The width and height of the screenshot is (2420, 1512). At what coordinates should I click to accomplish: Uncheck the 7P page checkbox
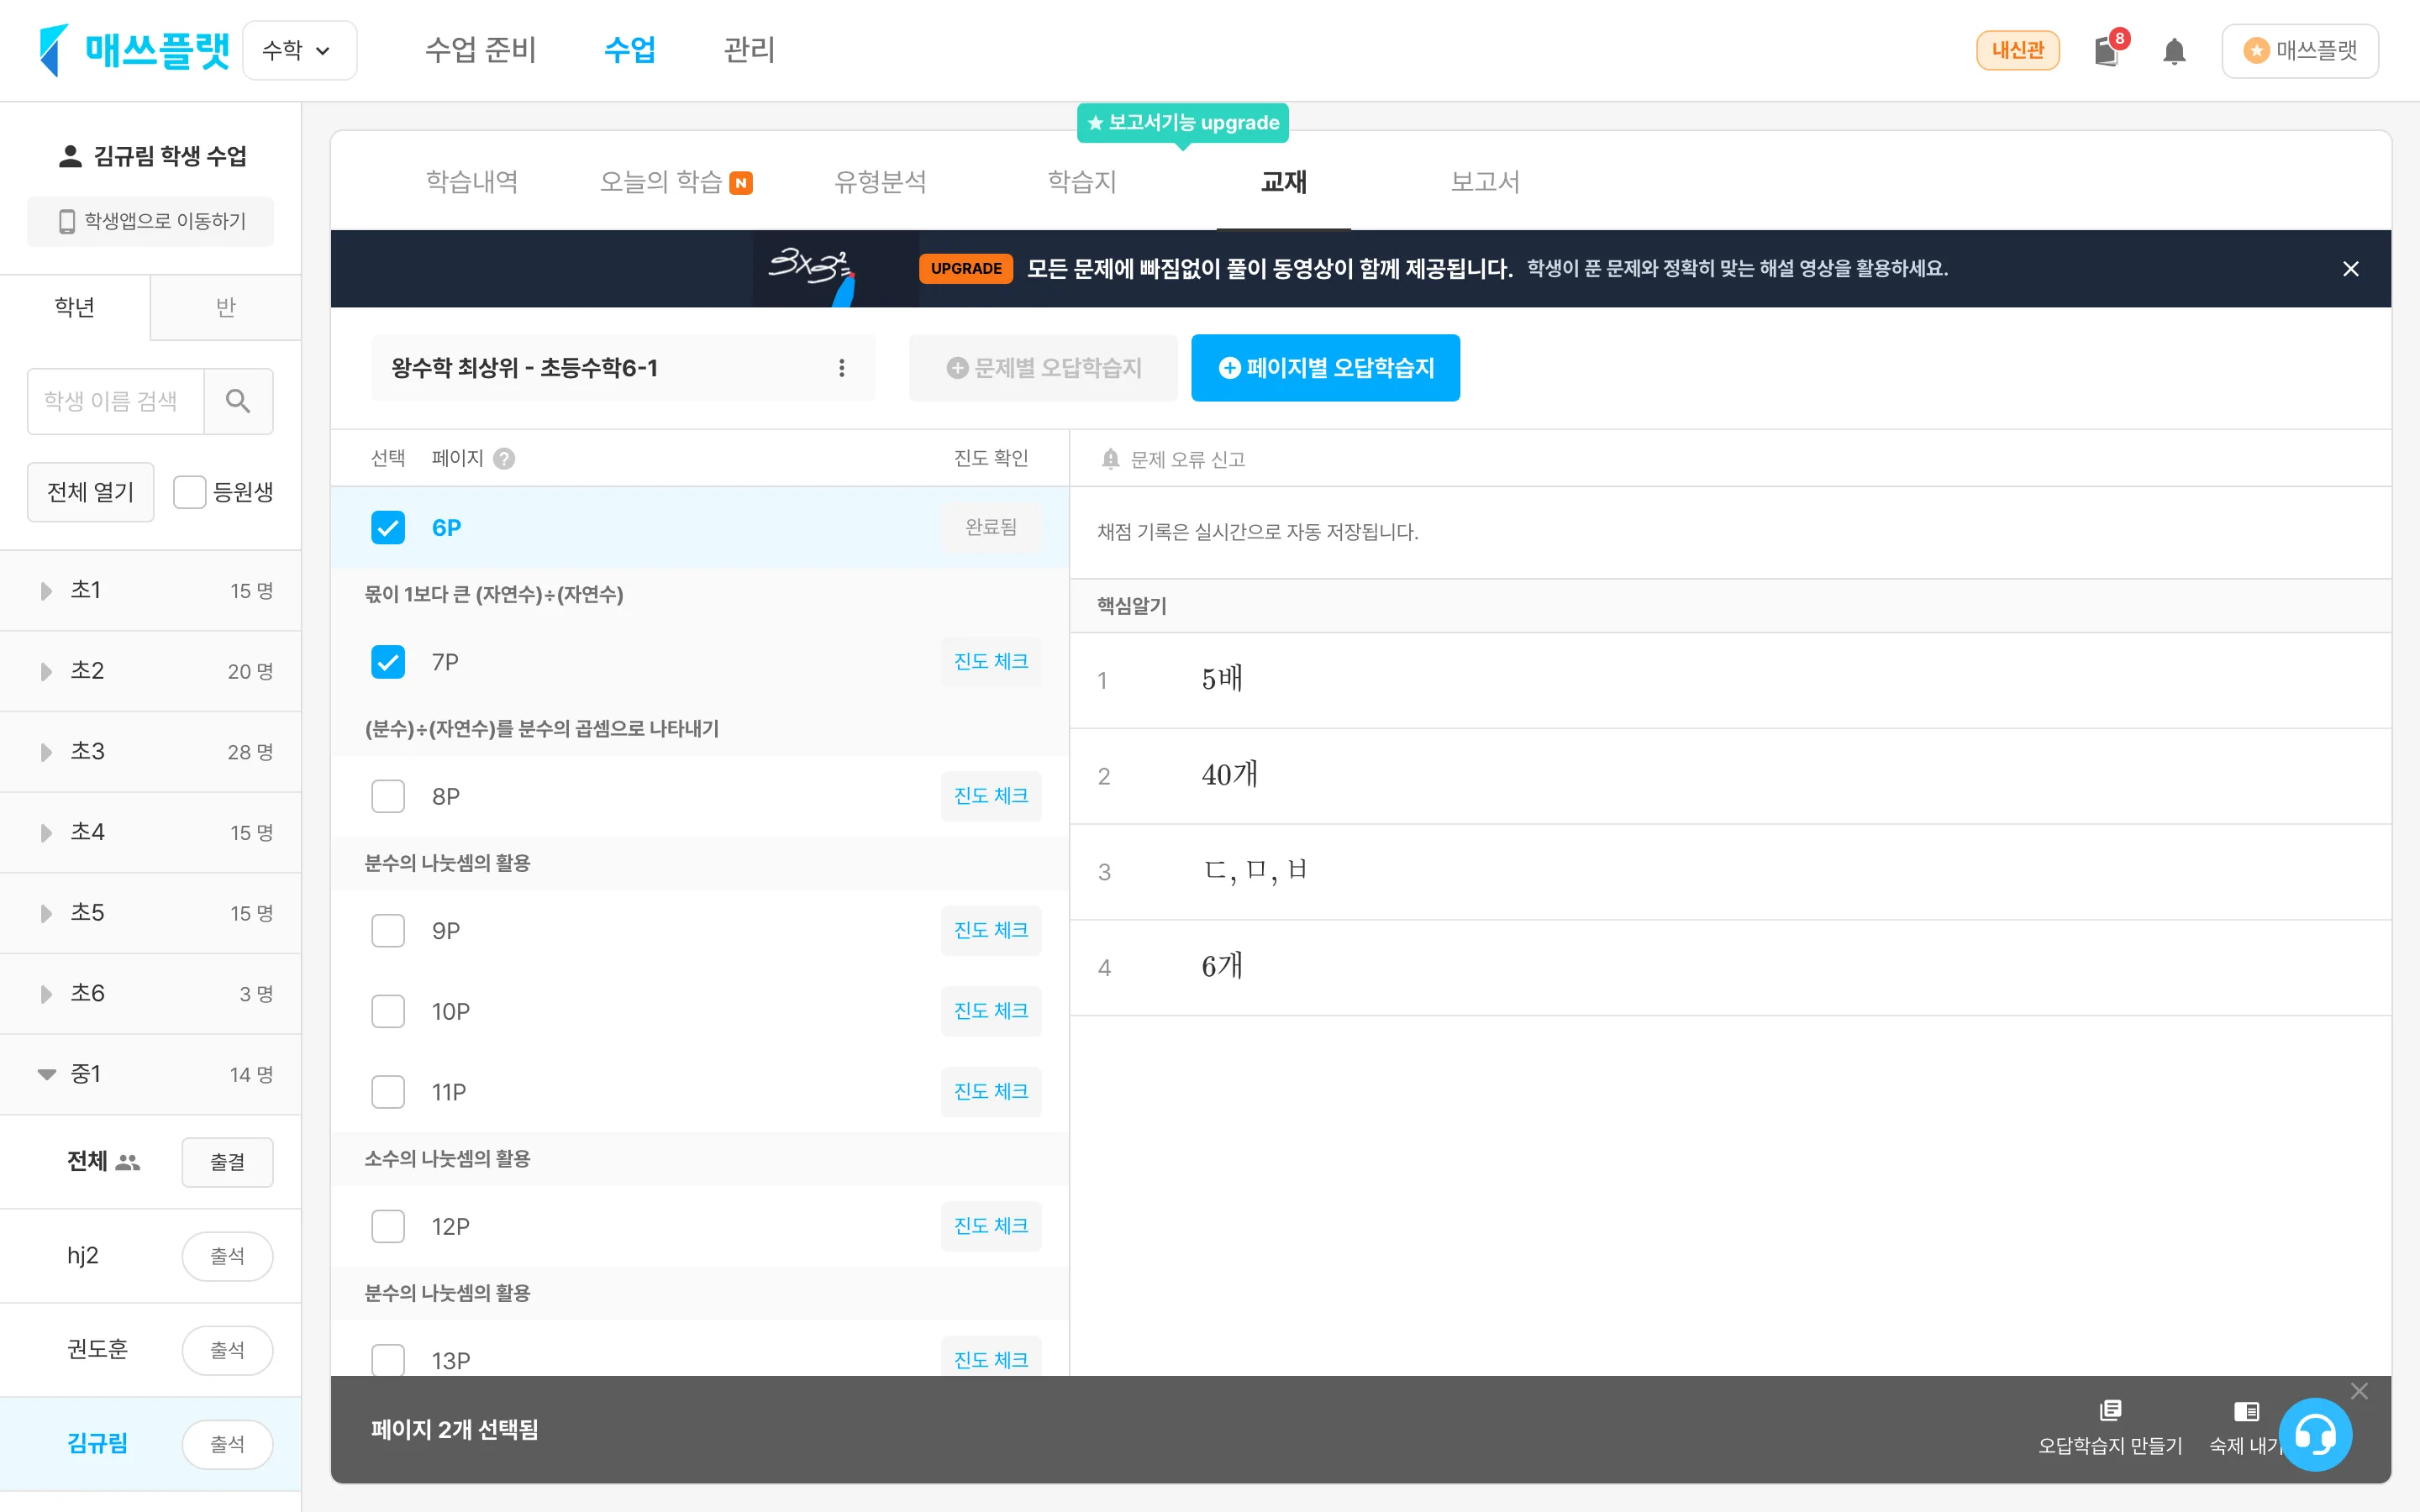(388, 662)
